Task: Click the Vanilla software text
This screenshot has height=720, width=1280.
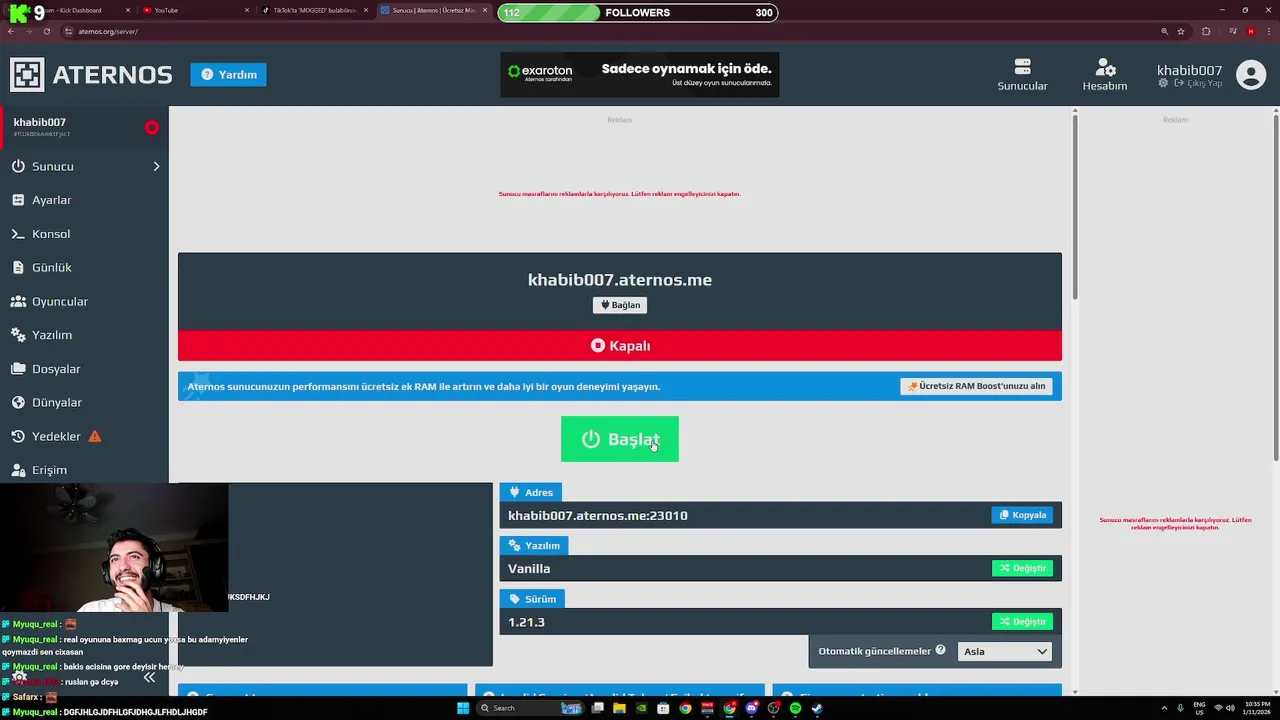Action: [529, 569]
